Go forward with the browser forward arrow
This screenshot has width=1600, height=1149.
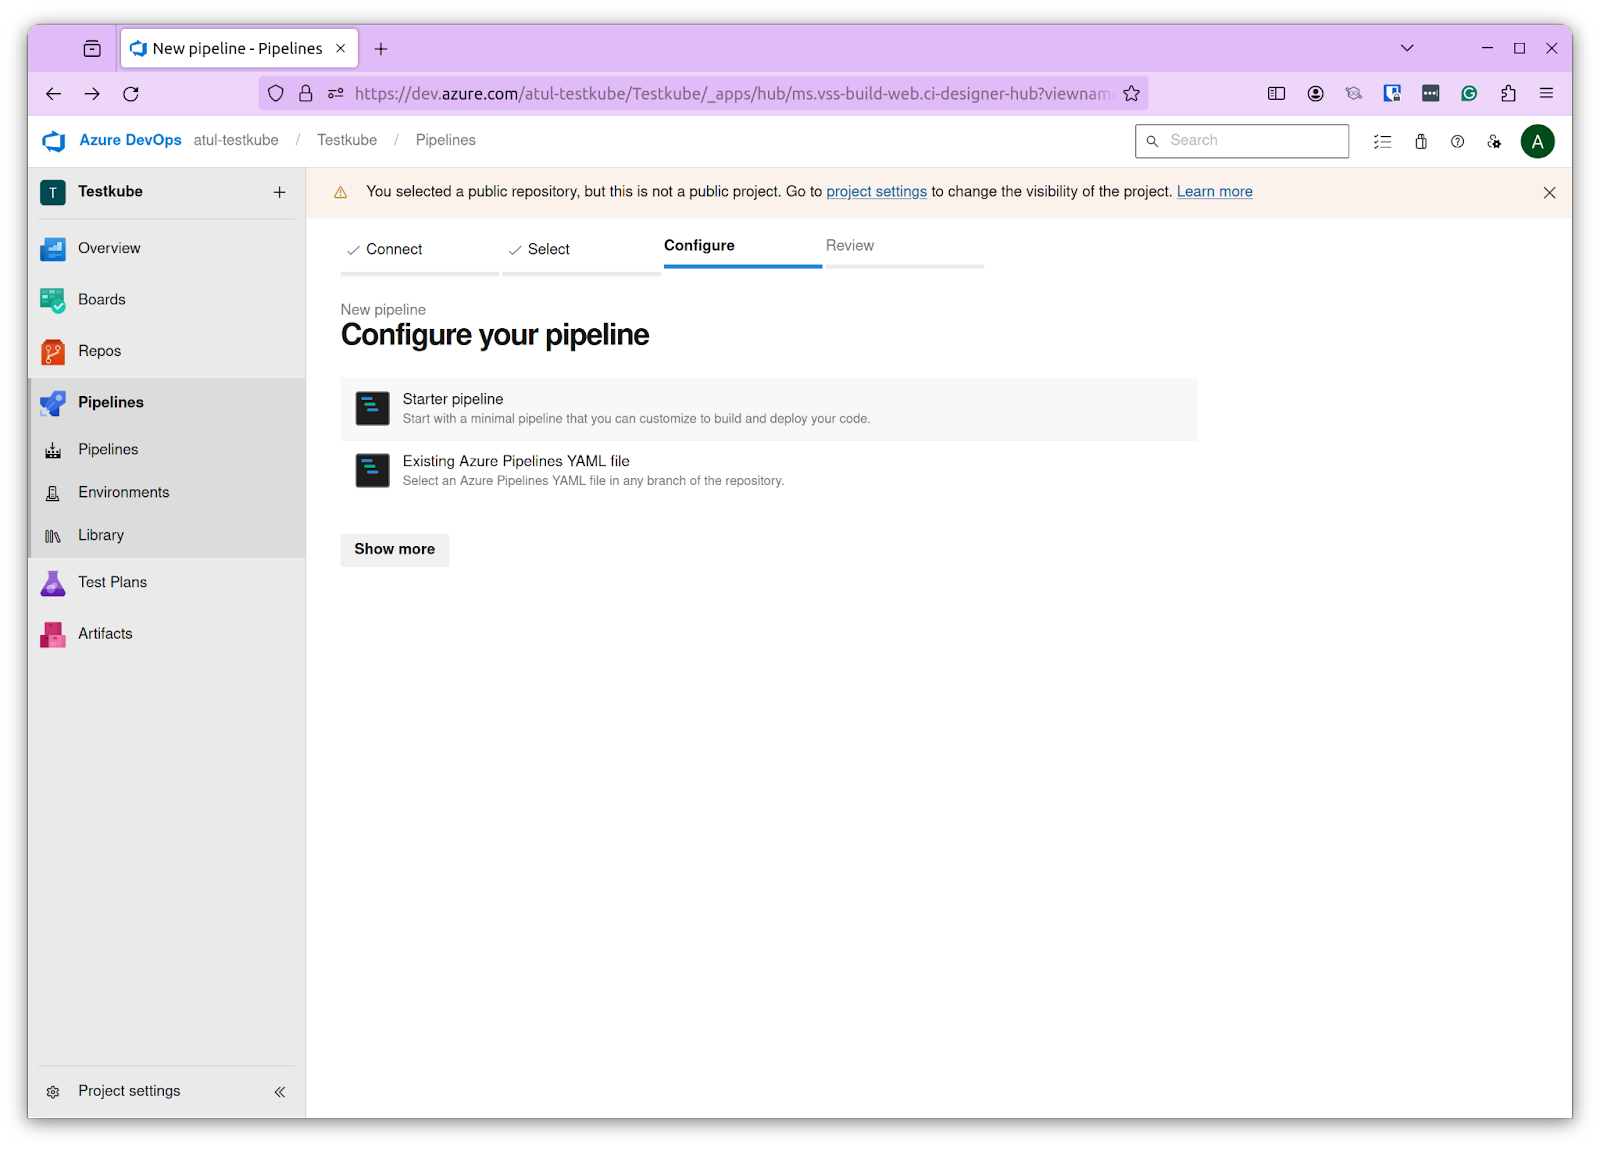tap(92, 94)
